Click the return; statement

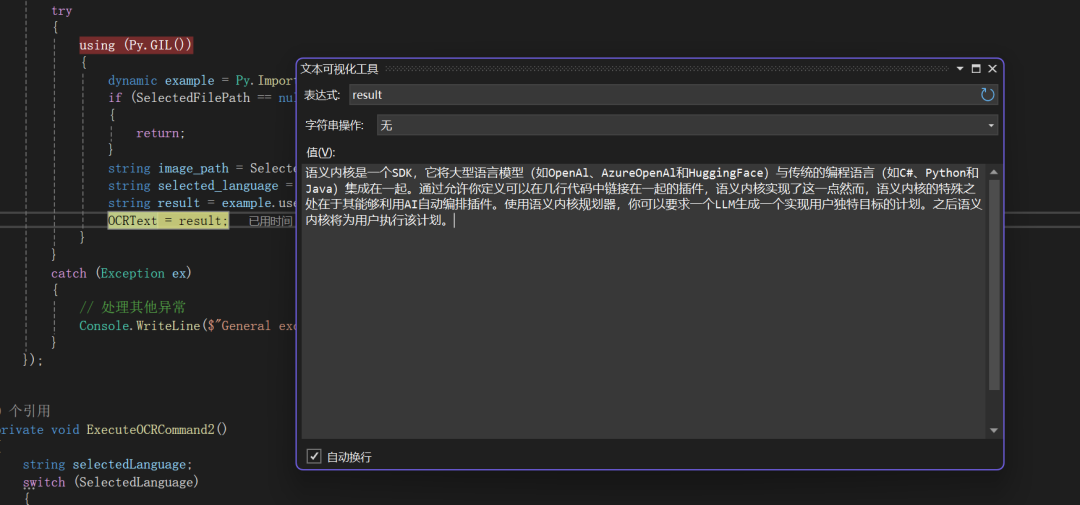160,133
